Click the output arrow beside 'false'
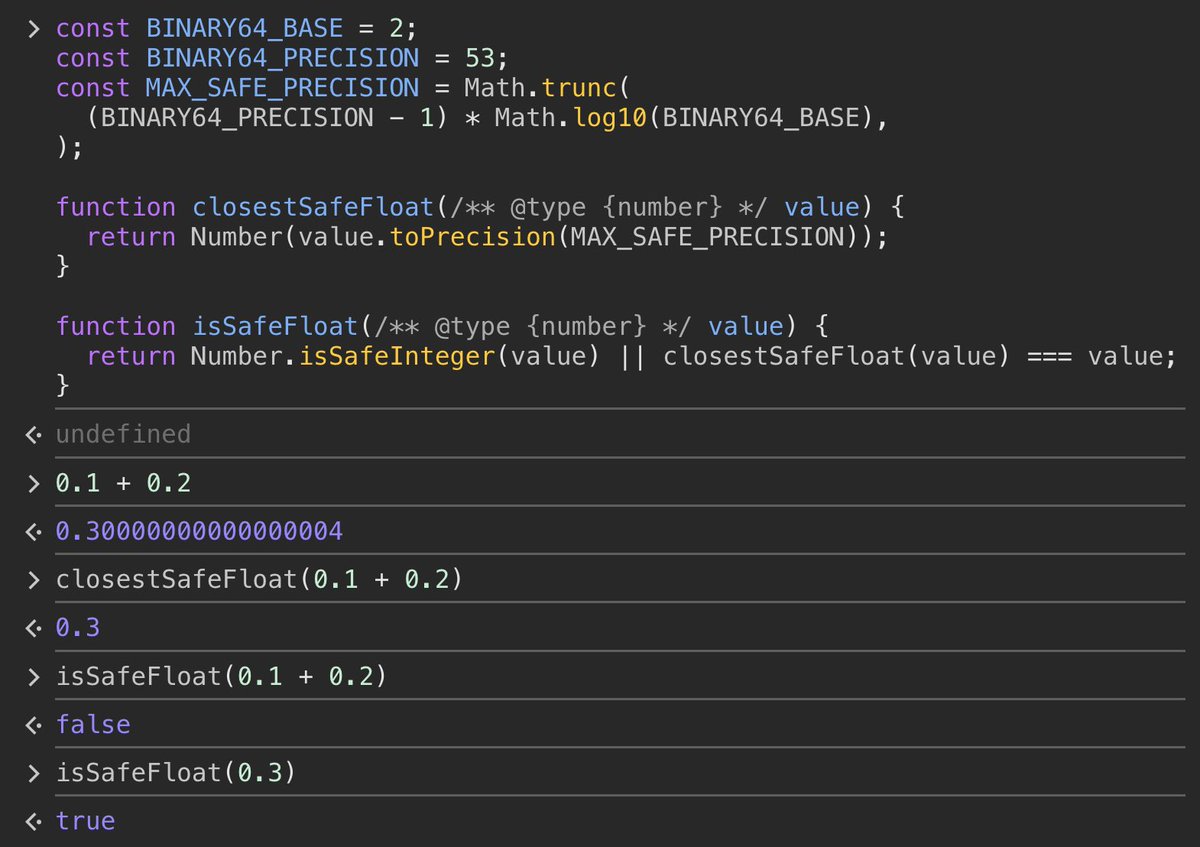Viewport: 1200px width, 847px height. click(34, 725)
